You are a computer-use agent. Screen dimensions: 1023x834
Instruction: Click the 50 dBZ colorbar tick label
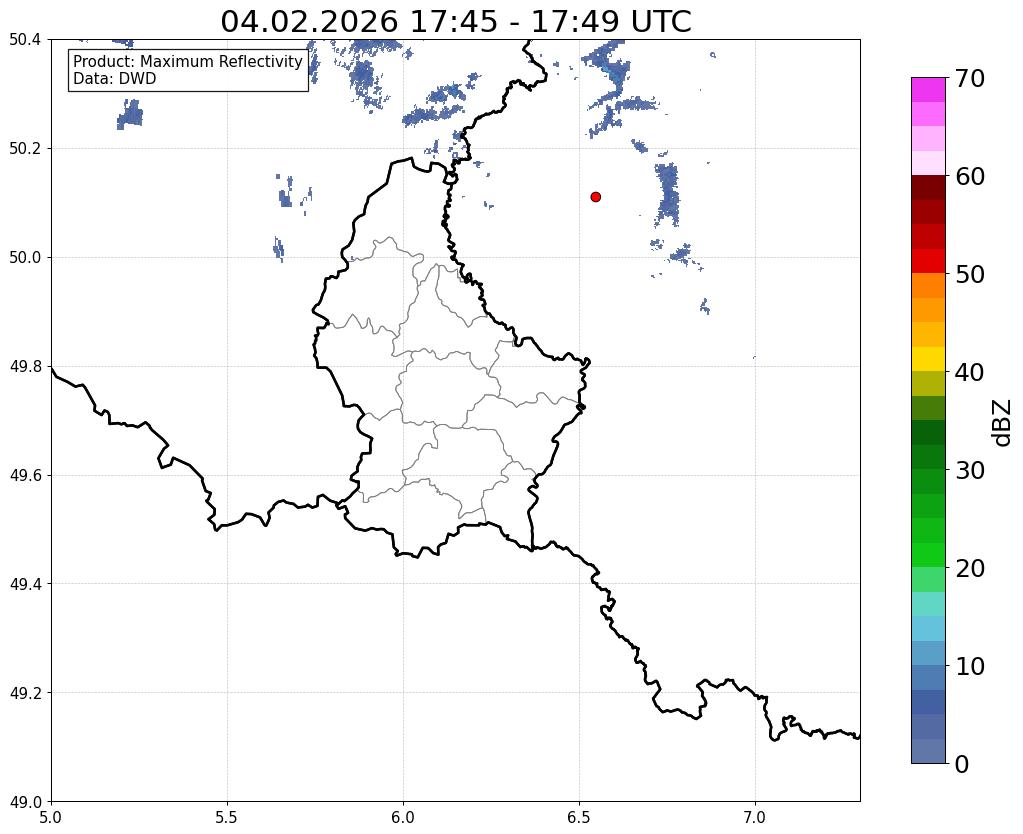970,274
